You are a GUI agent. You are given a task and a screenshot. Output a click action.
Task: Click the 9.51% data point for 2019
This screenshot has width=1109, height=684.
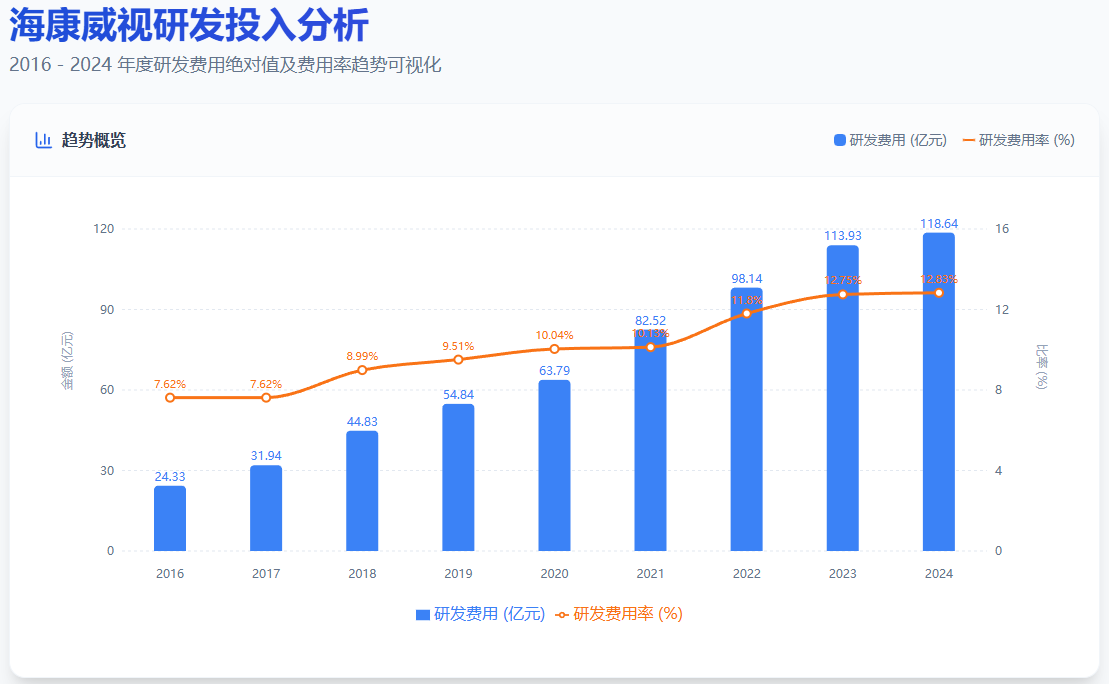tap(458, 359)
